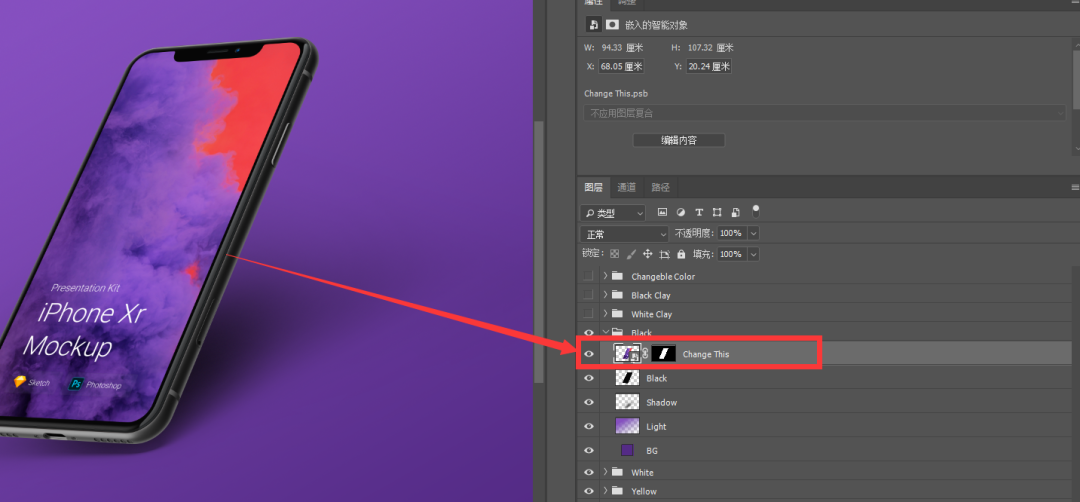Expand the White Clay group

(x=605, y=314)
